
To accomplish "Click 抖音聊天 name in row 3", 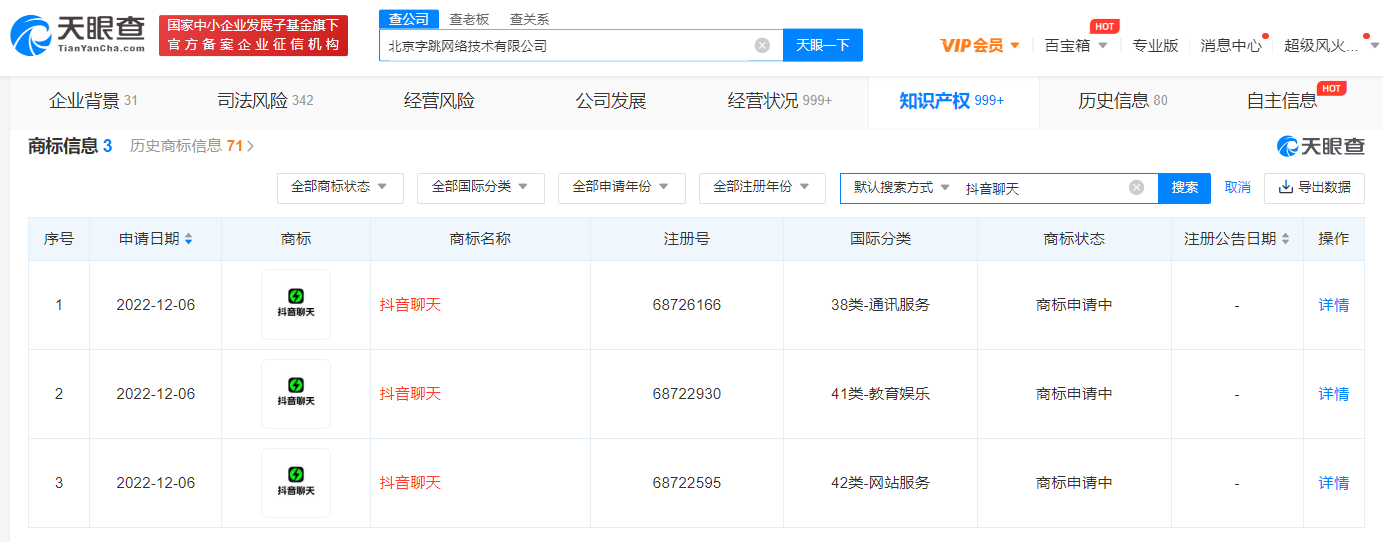I will 410,483.
